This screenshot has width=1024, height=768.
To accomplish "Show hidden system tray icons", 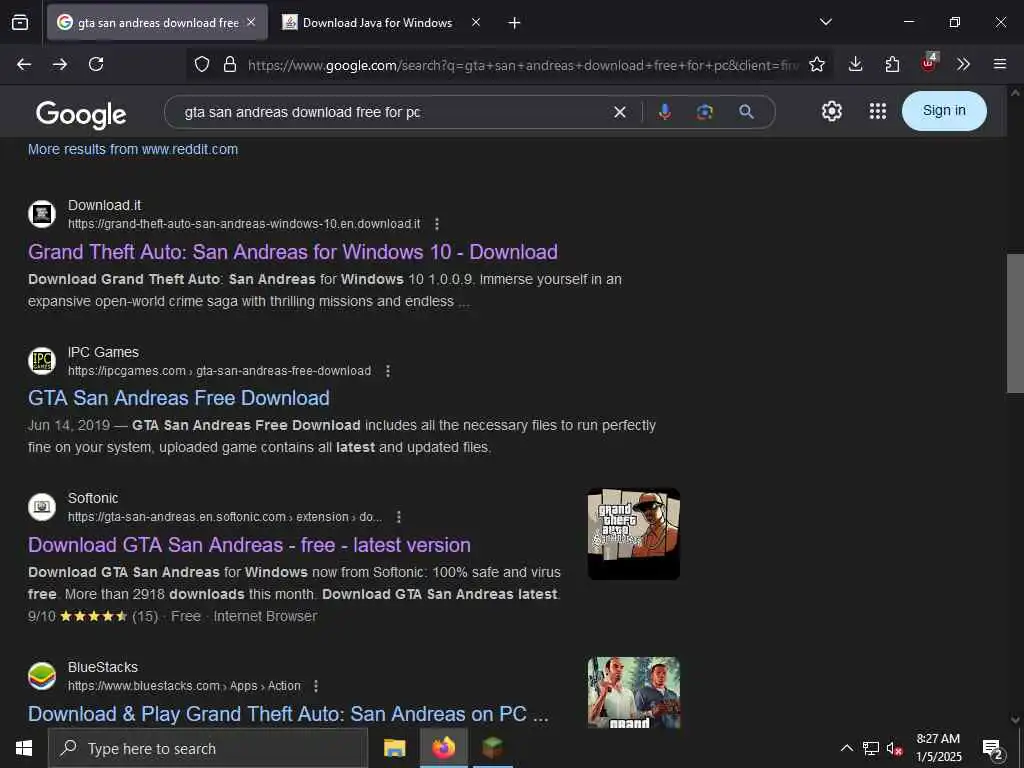I will click(x=846, y=748).
